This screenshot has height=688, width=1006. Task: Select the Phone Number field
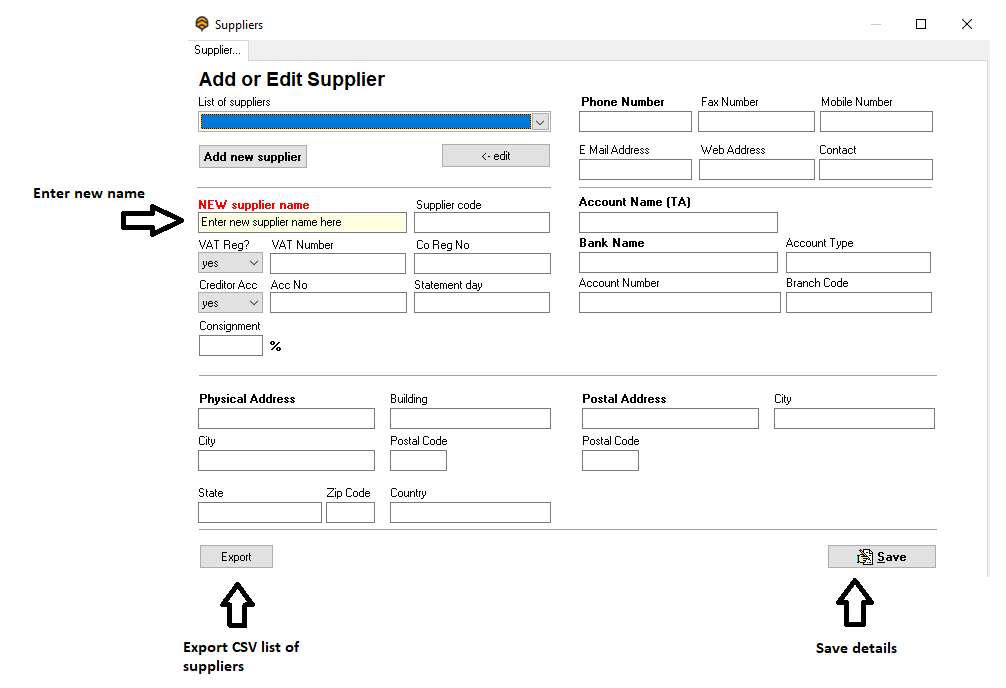(635, 122)
